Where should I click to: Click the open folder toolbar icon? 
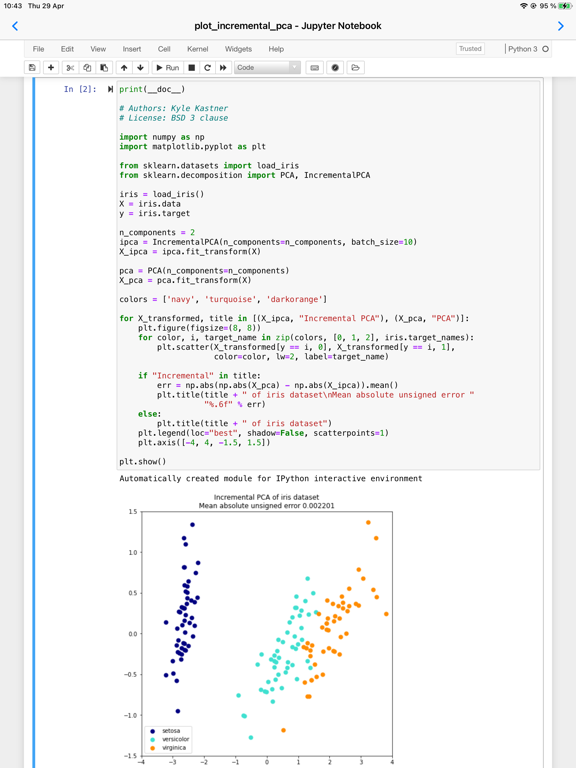pos(356,68)
